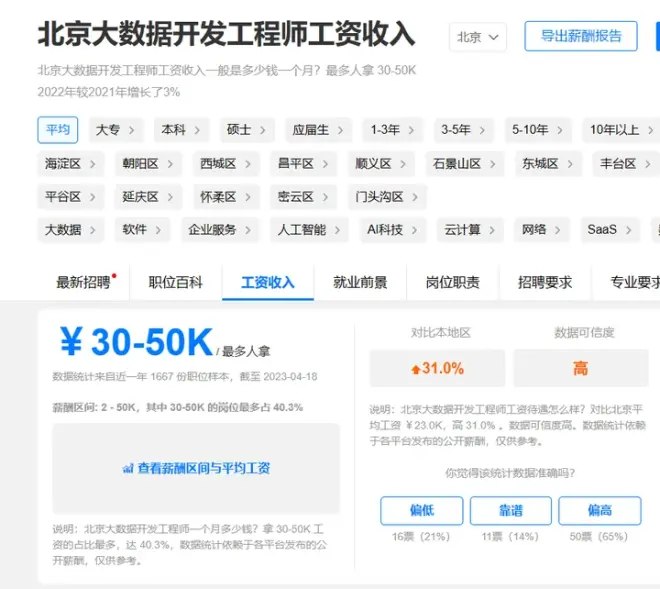Choose the 应届生 experience tag
This screenshot has height=589, width=660.
pyautogui.click(x=317, y=130)
